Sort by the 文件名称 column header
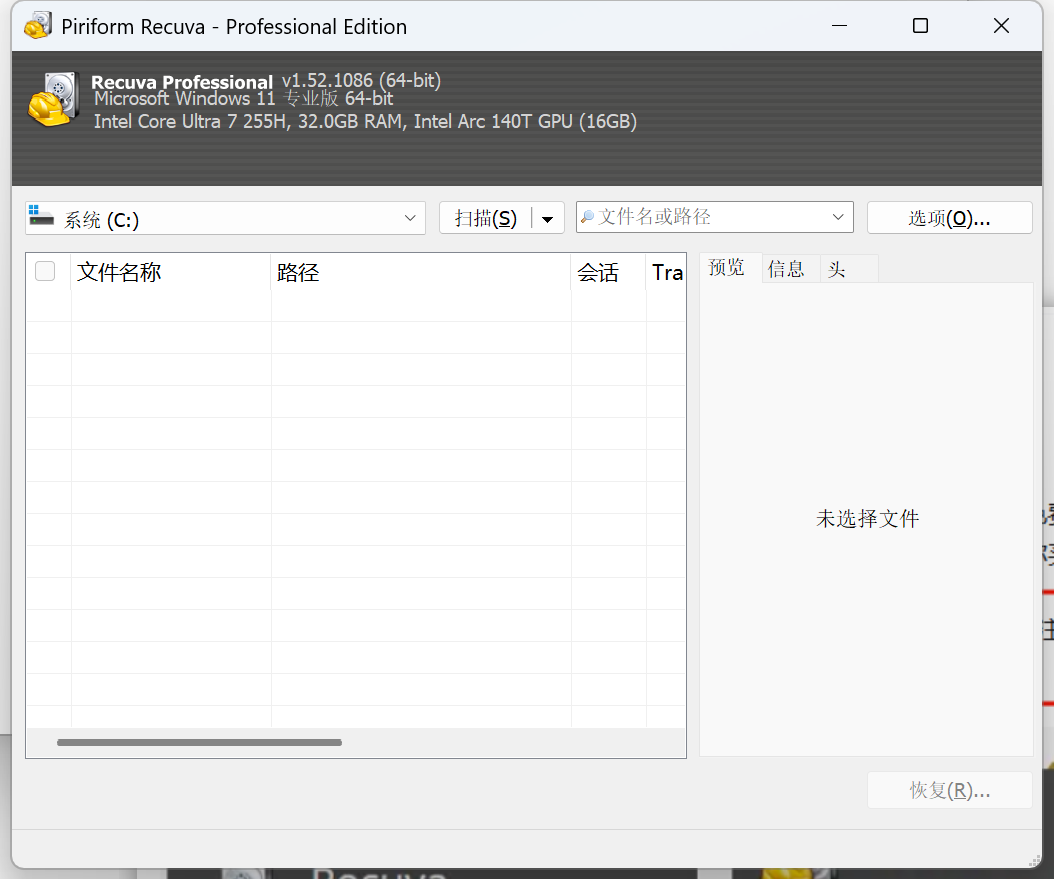This screenshot has height=879, width=1054. 171,272
